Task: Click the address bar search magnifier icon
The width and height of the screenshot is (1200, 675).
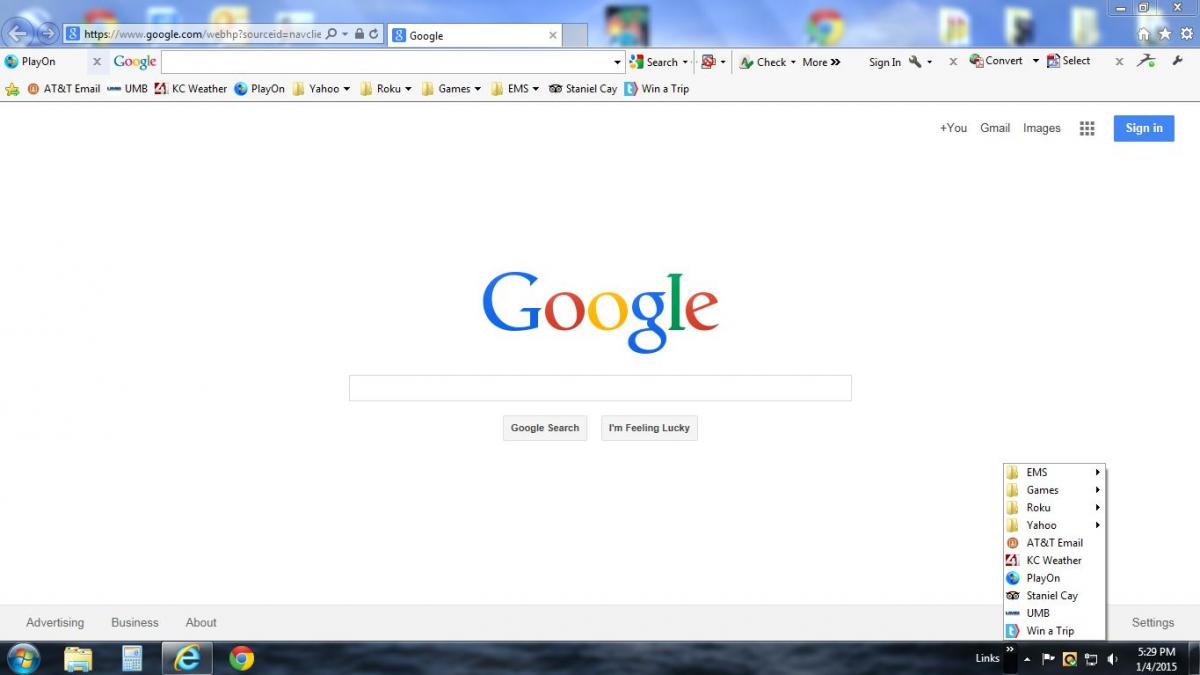Action: coord(331,34)
